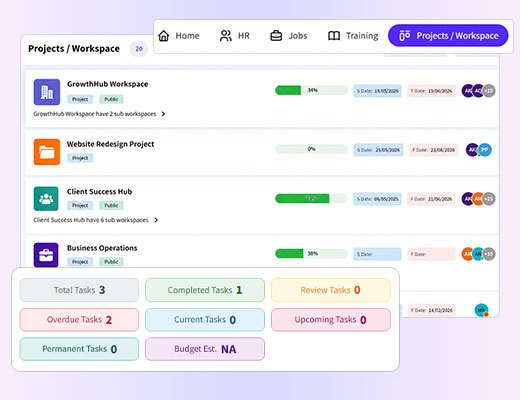The height and width of the screenshot is (400, 520).
Task: Switch to the Jobs tab
Action: (x=289, y=36)
